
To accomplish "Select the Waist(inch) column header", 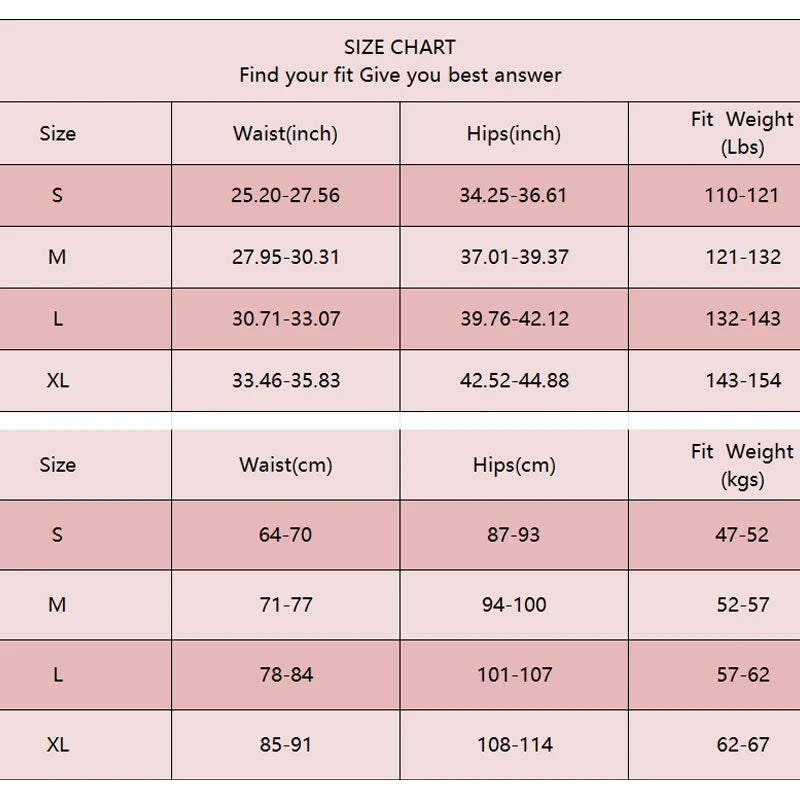I will point(285,134).
